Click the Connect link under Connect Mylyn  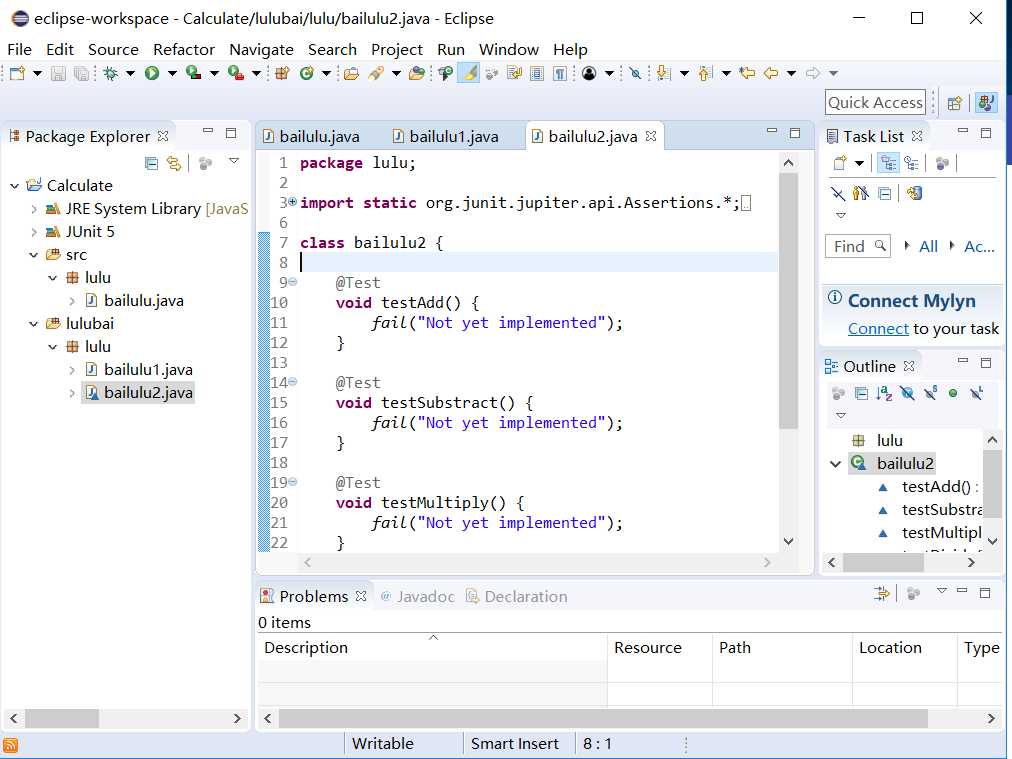tap(878, 329)
